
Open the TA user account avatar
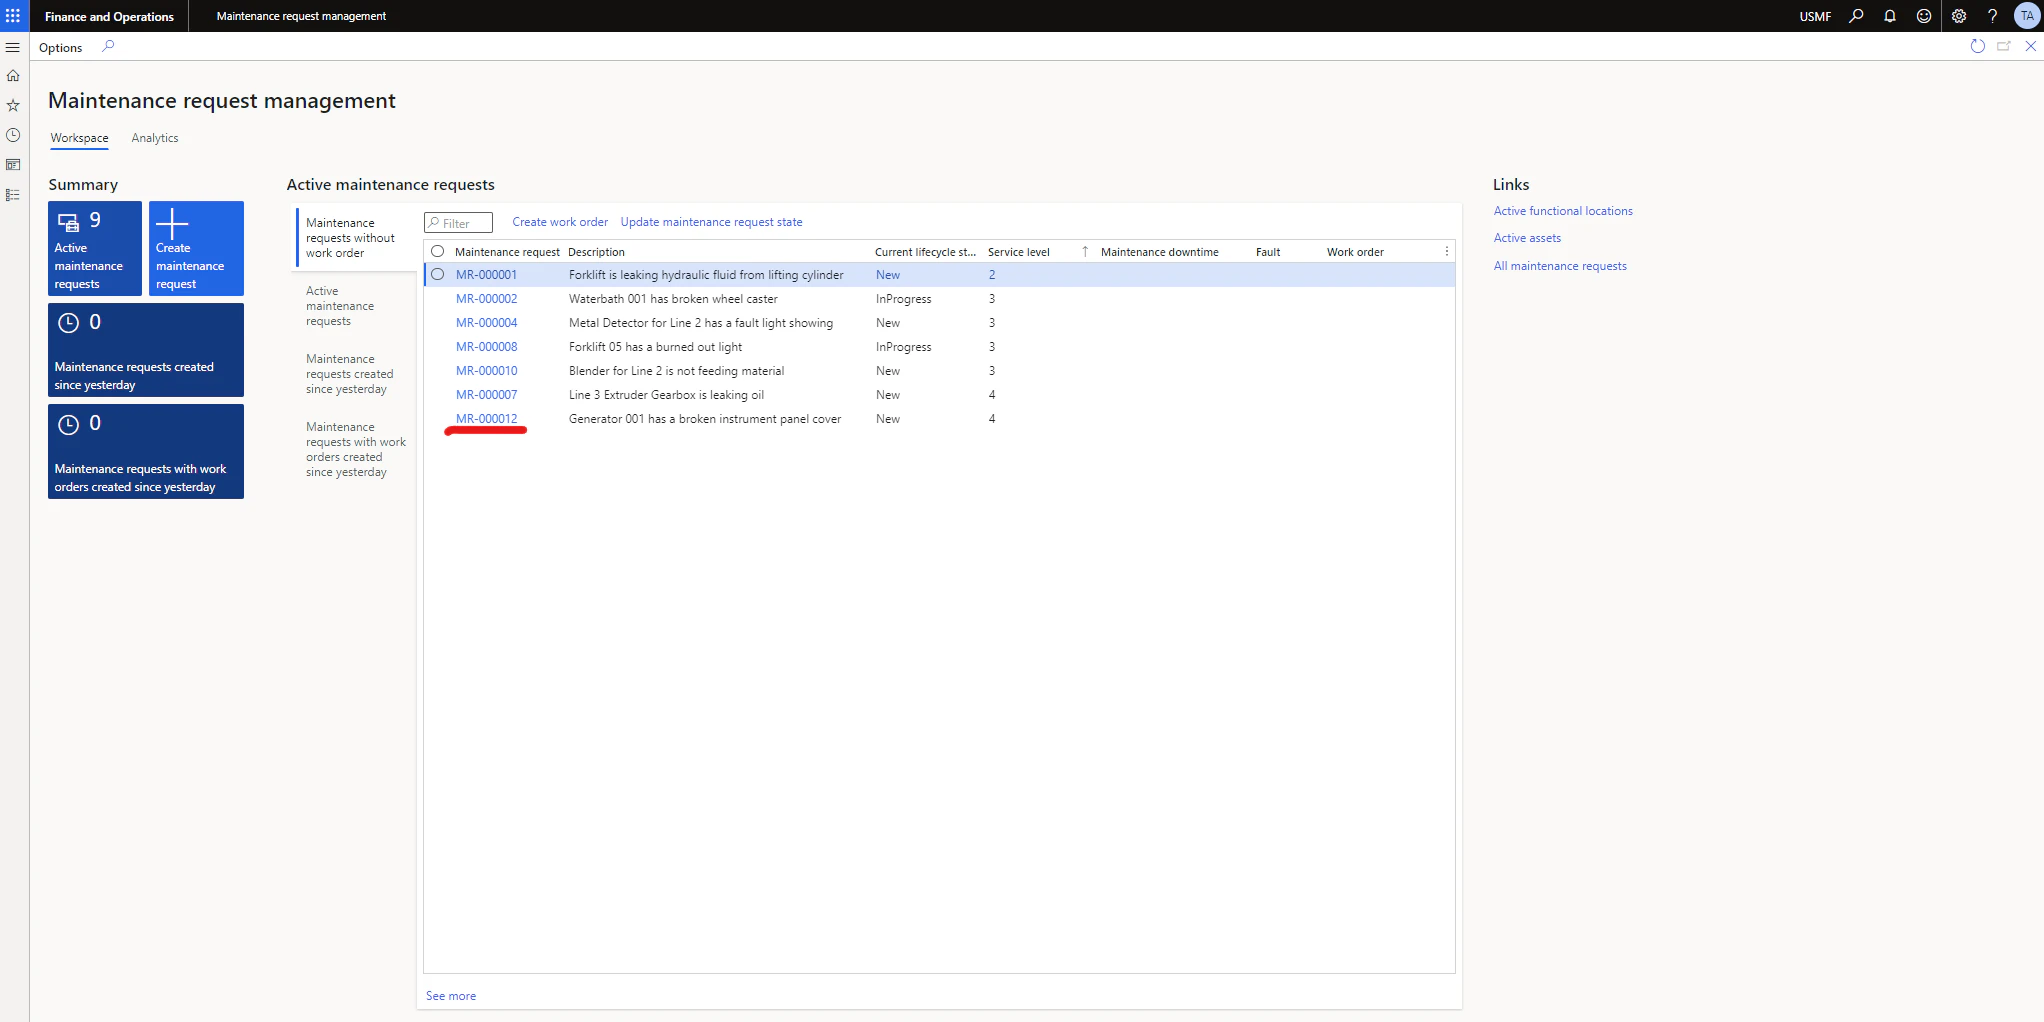point(2026,16)
